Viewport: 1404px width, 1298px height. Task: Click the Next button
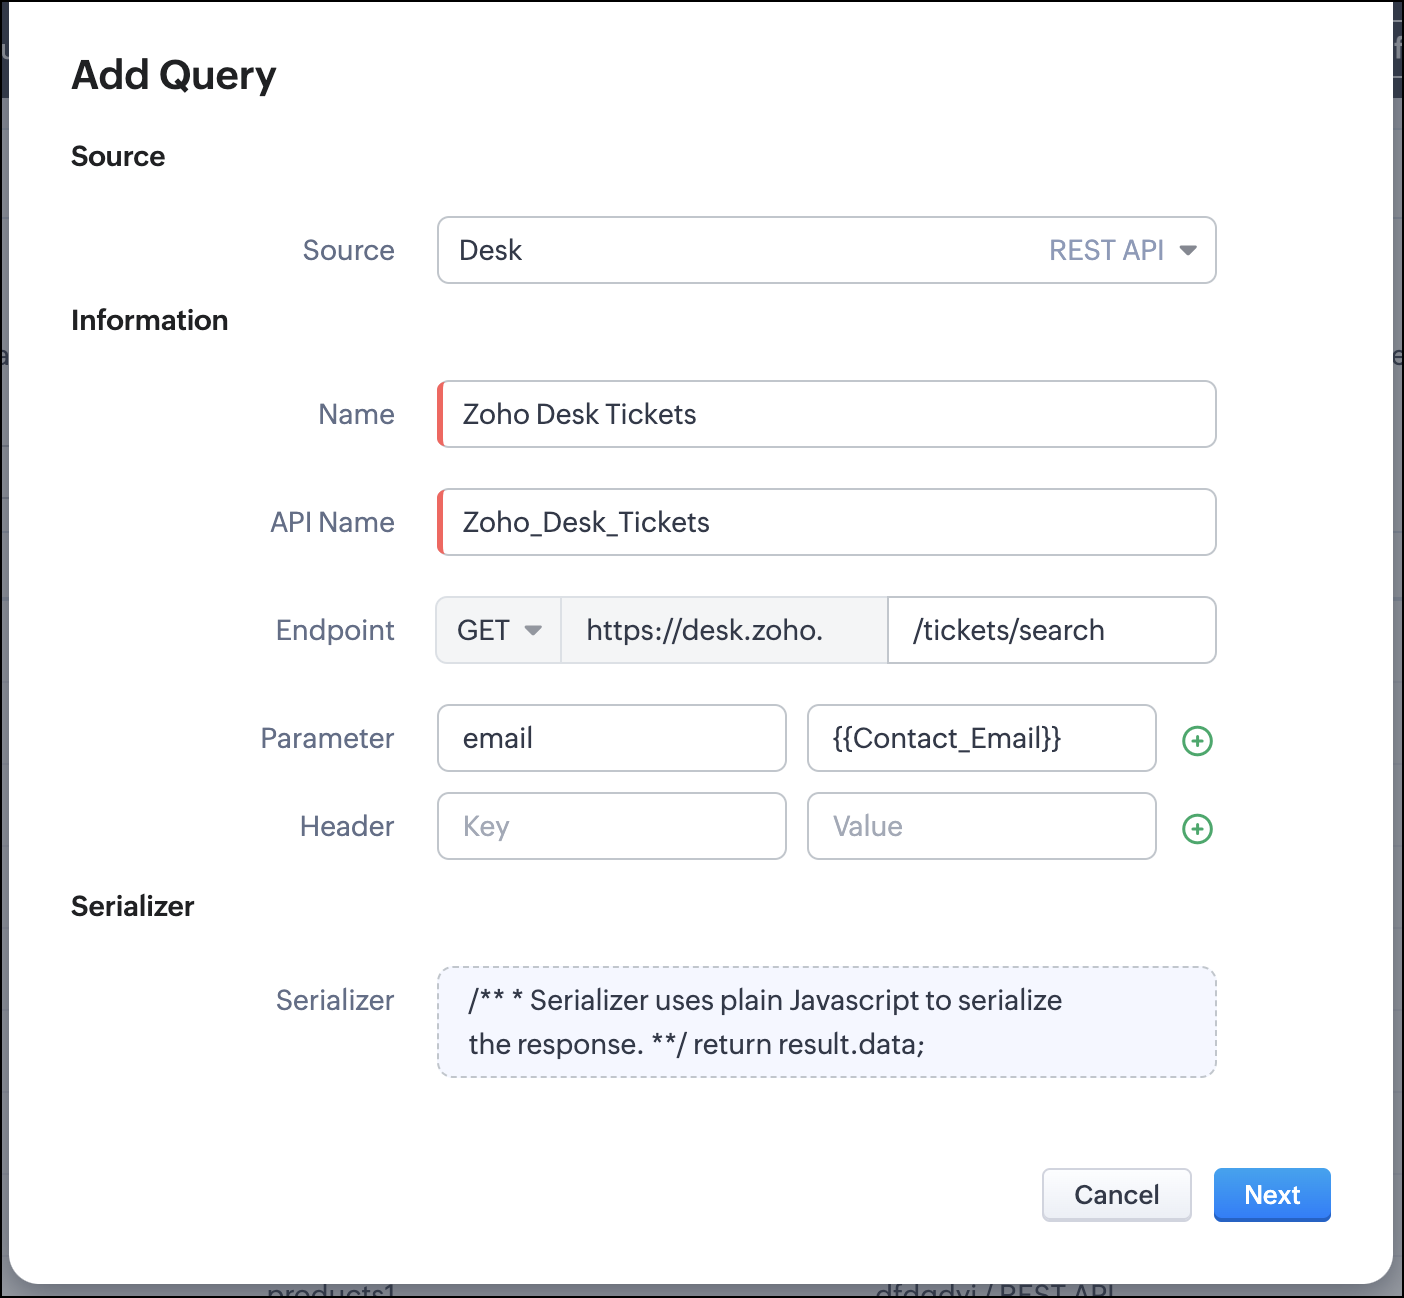click(1272, 1195)
